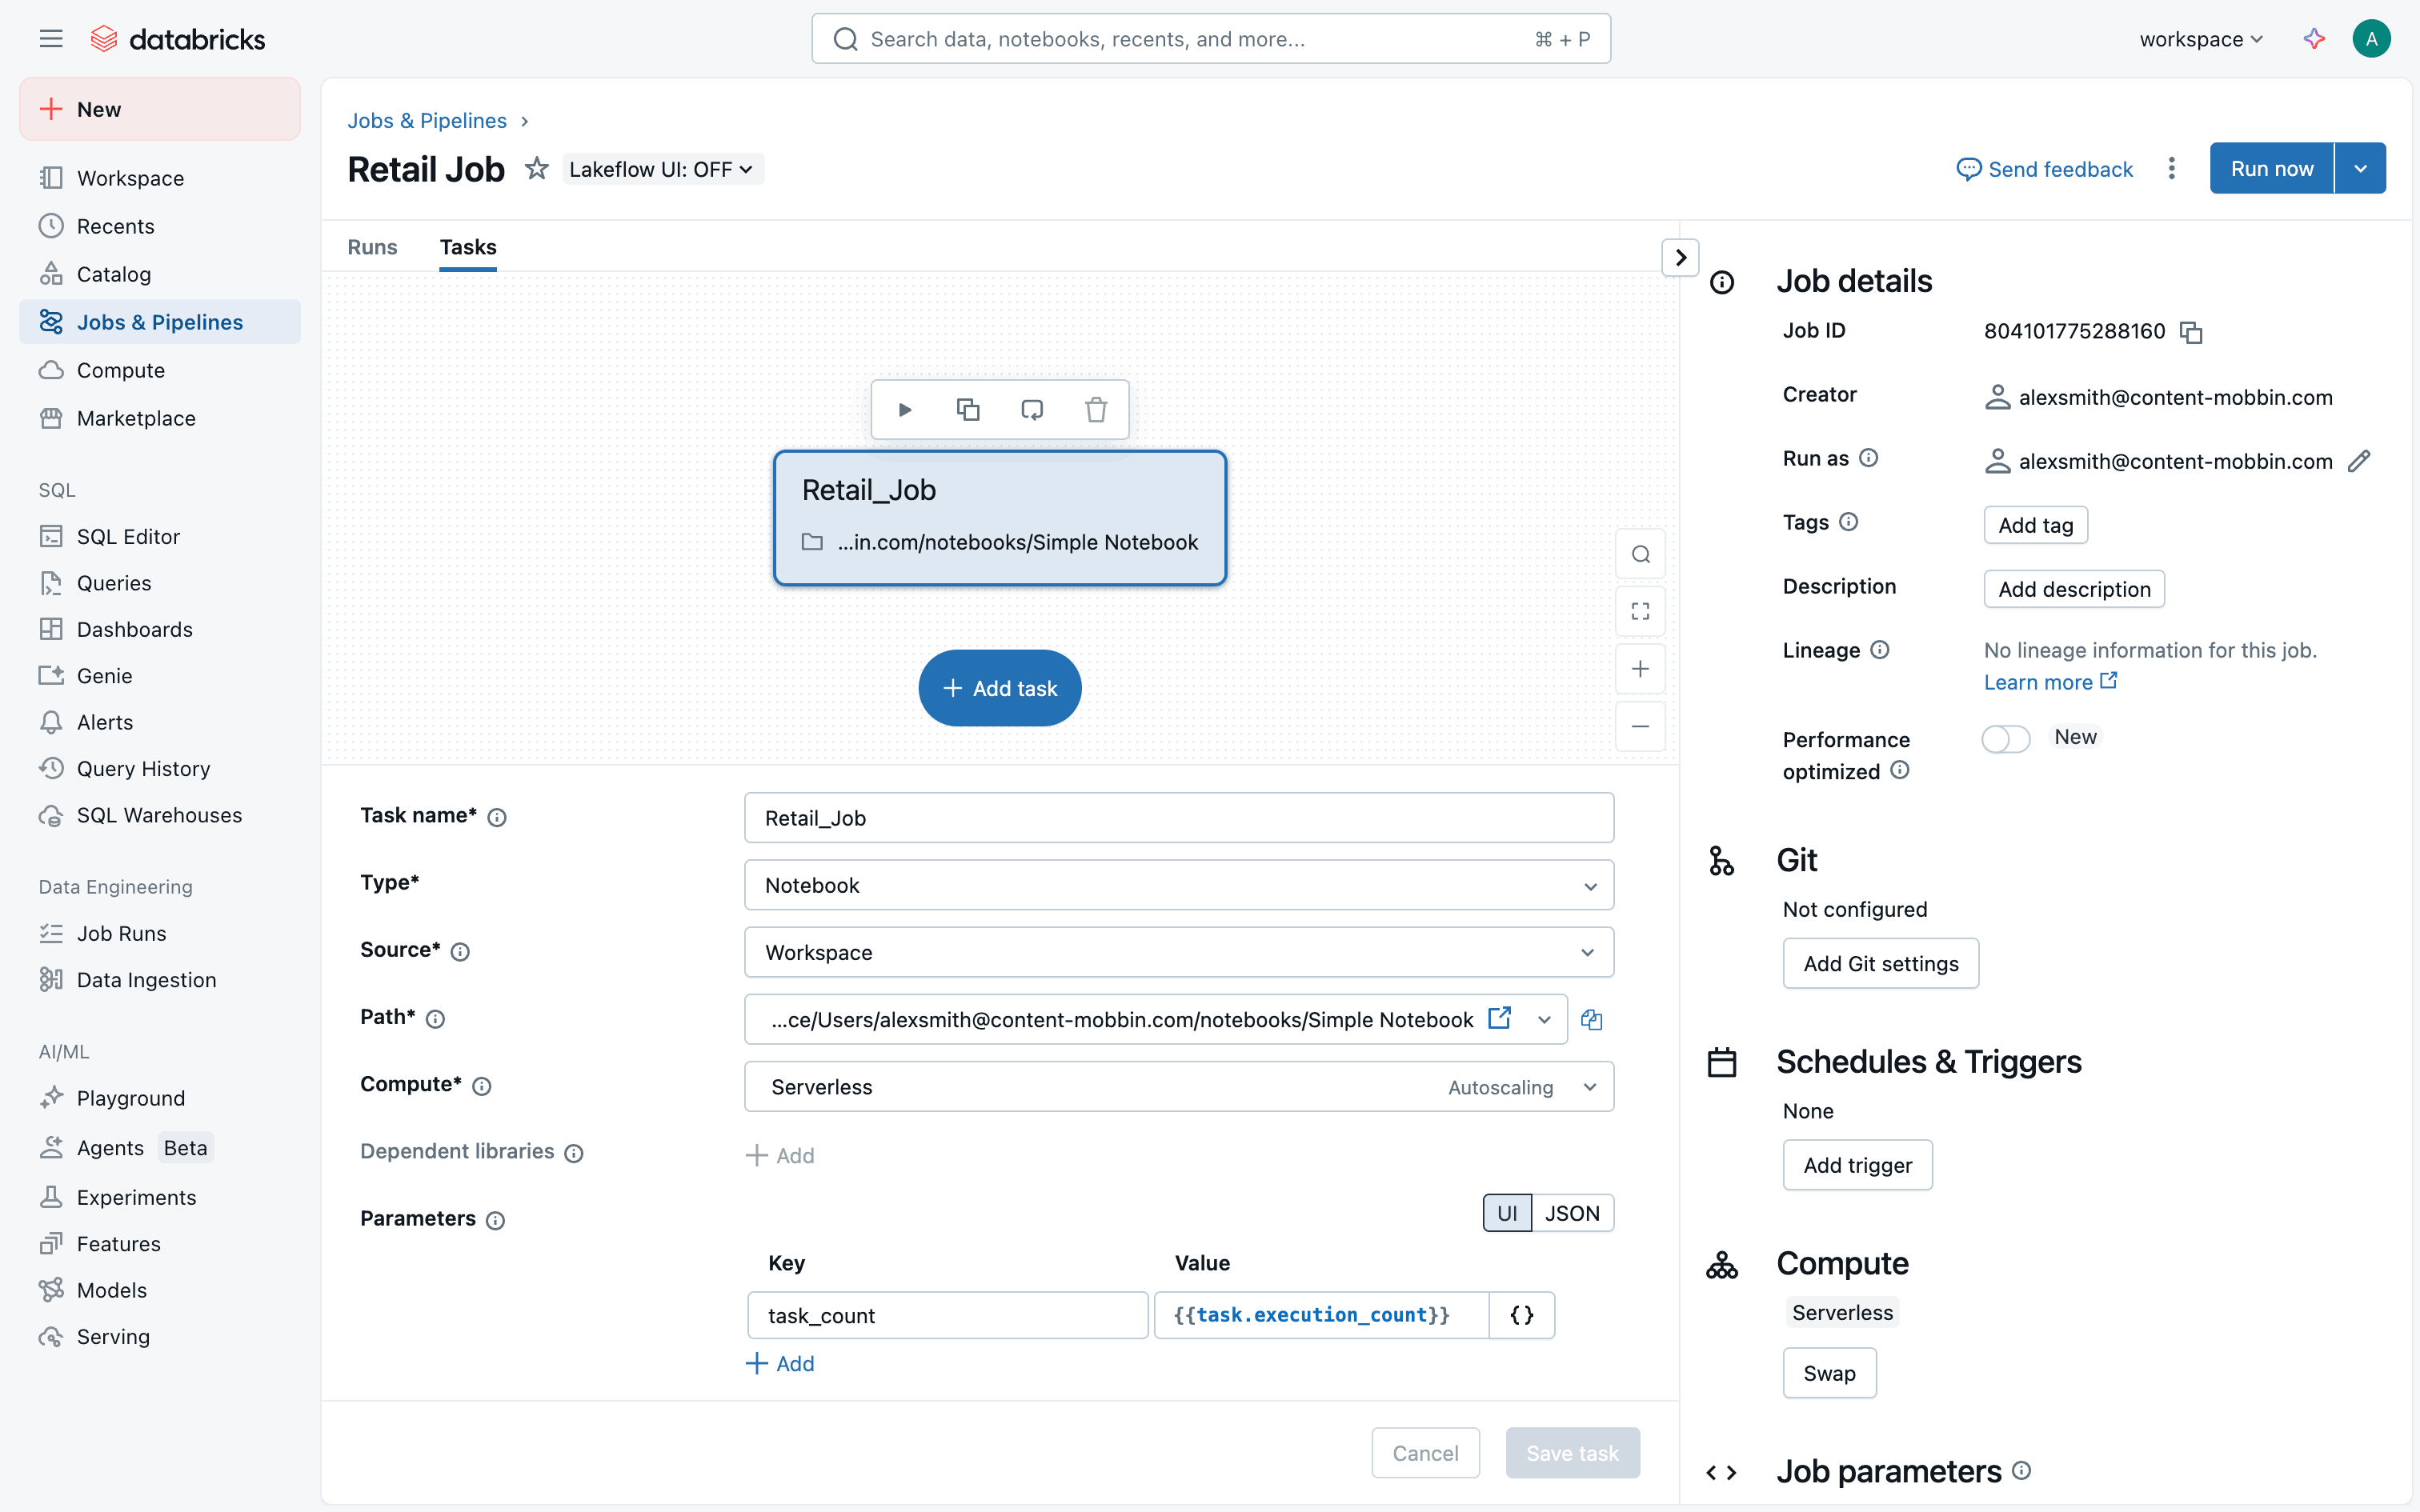Delete the task using the trash icon
This screenshot has width=2420, height=1512.
1096,410
